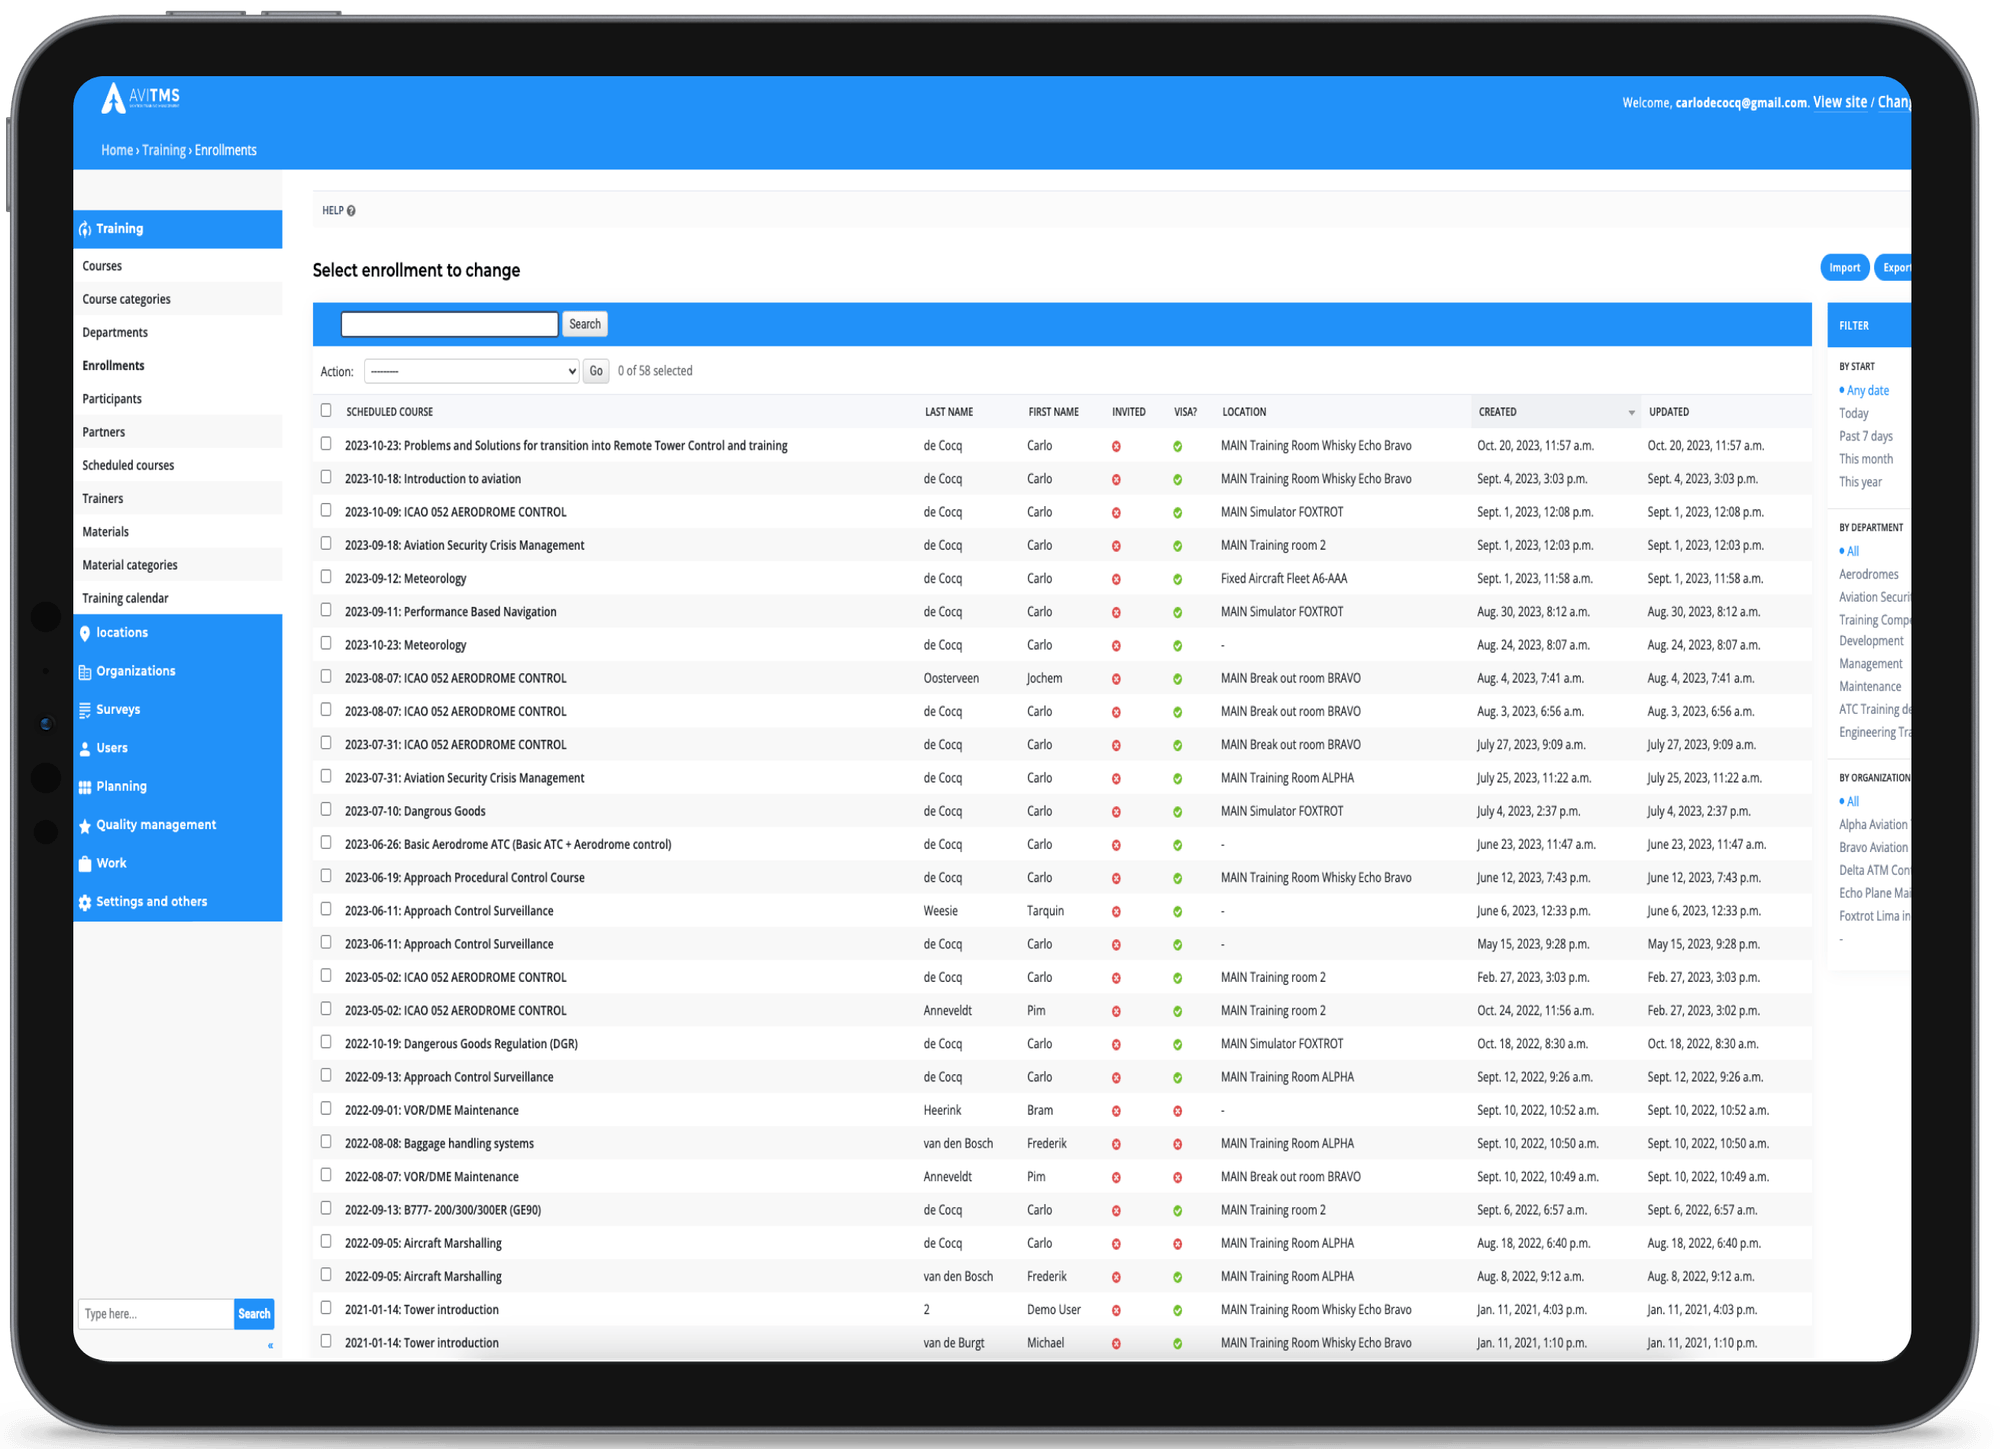Sort by Created column arrow

1631,413
